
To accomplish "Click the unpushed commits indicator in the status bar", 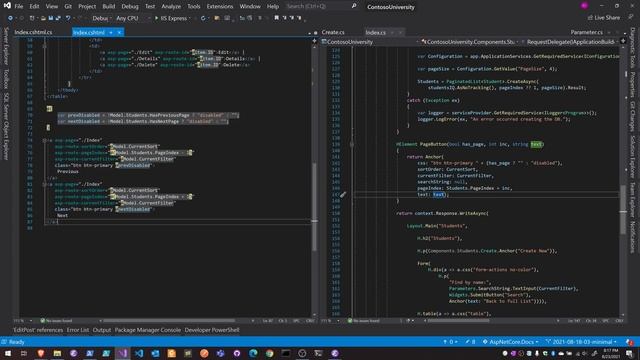I will pyautogui.click(x=450, y=342).
